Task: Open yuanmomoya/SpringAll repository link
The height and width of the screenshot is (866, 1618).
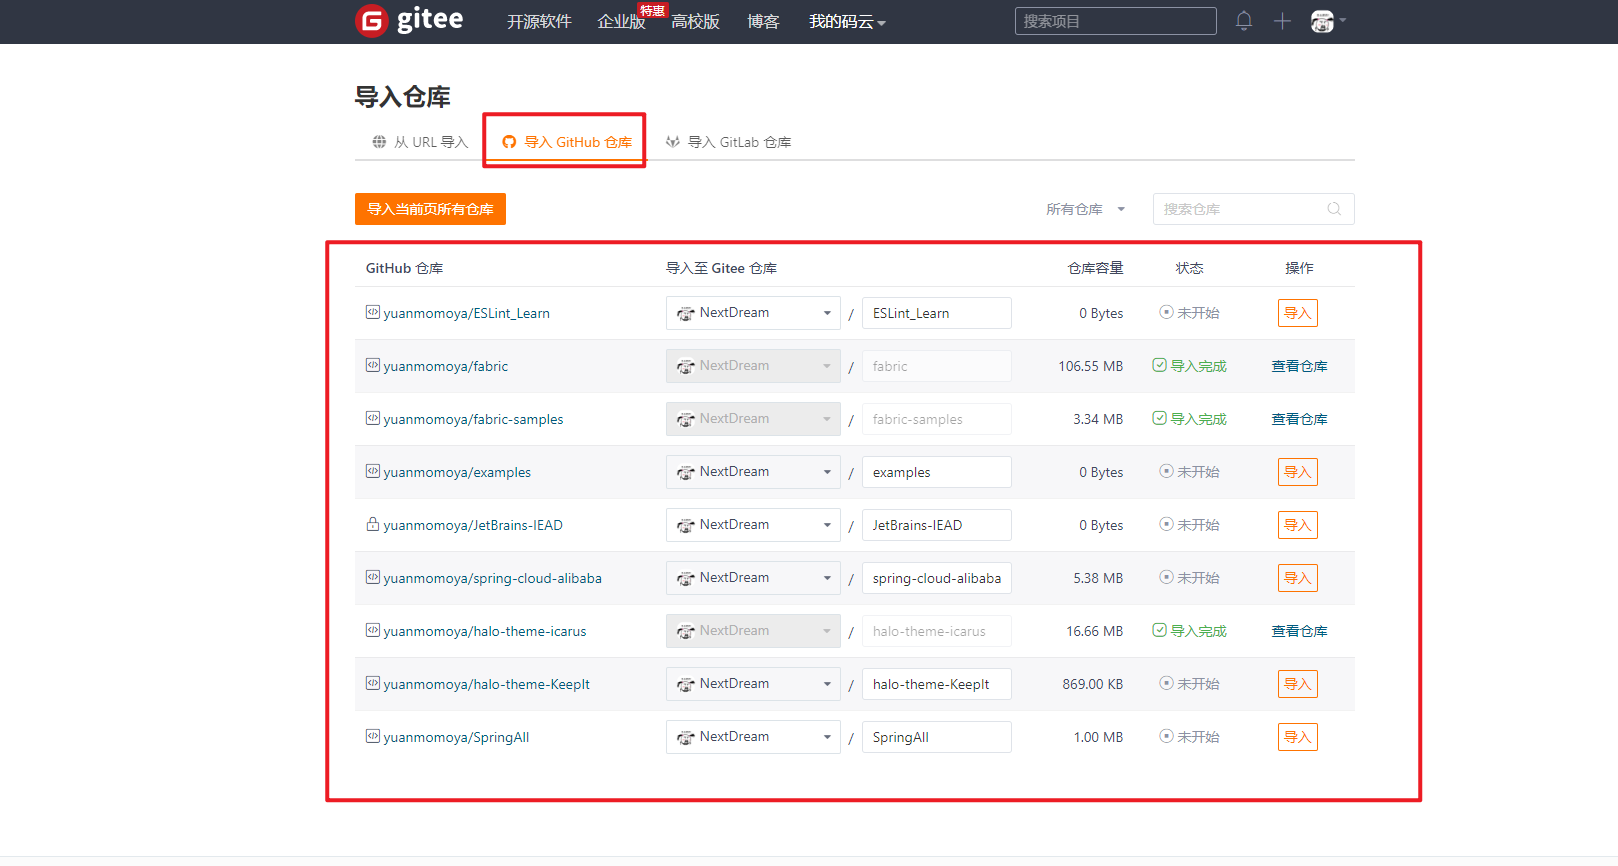Action: (456, 737)
